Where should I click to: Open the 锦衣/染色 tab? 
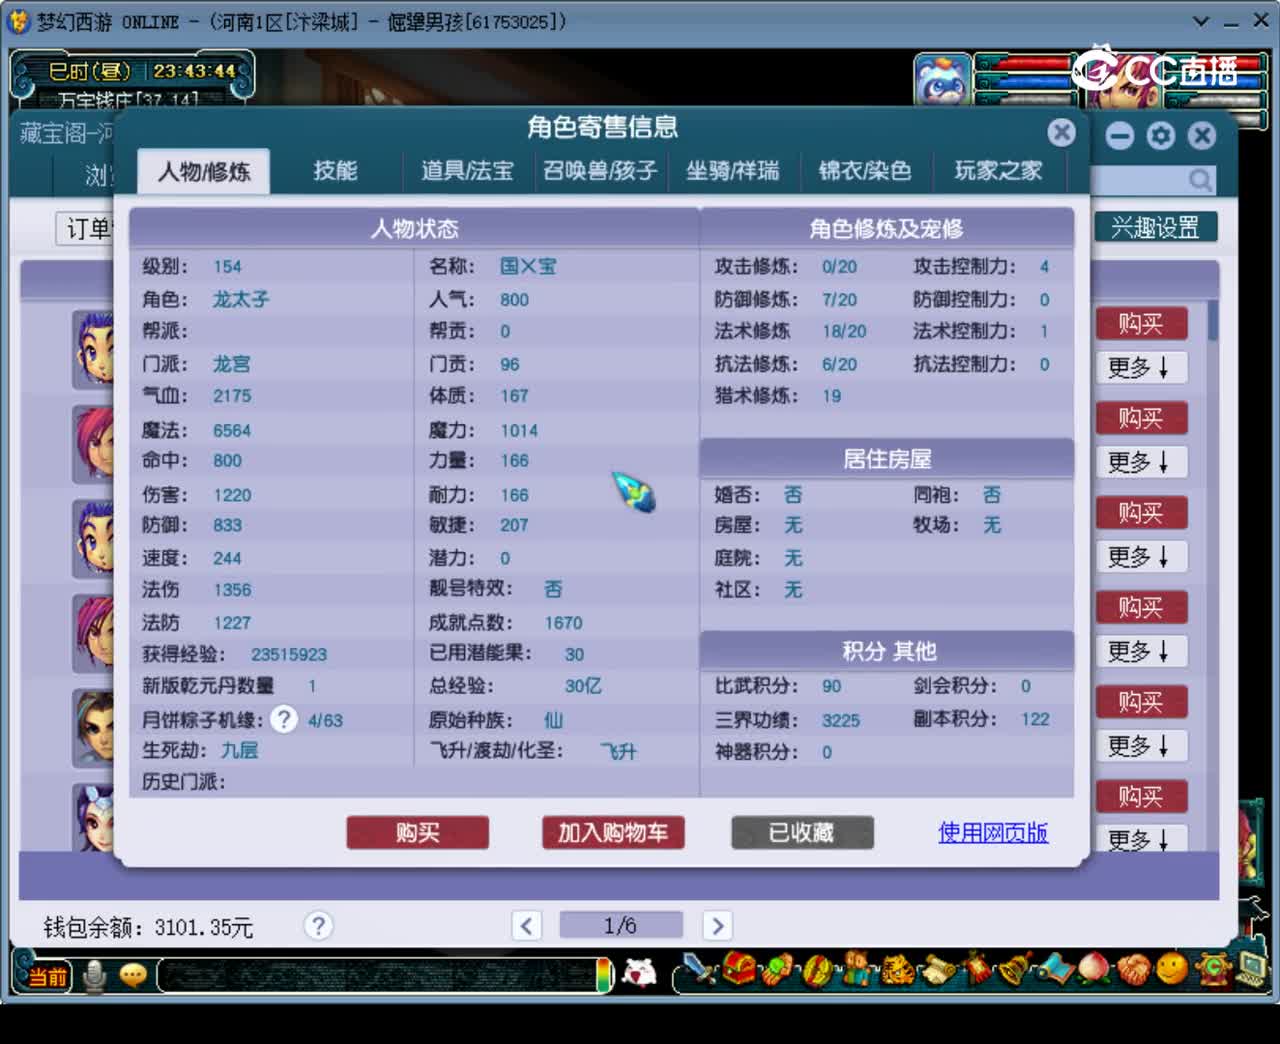[x=865, y=171]
